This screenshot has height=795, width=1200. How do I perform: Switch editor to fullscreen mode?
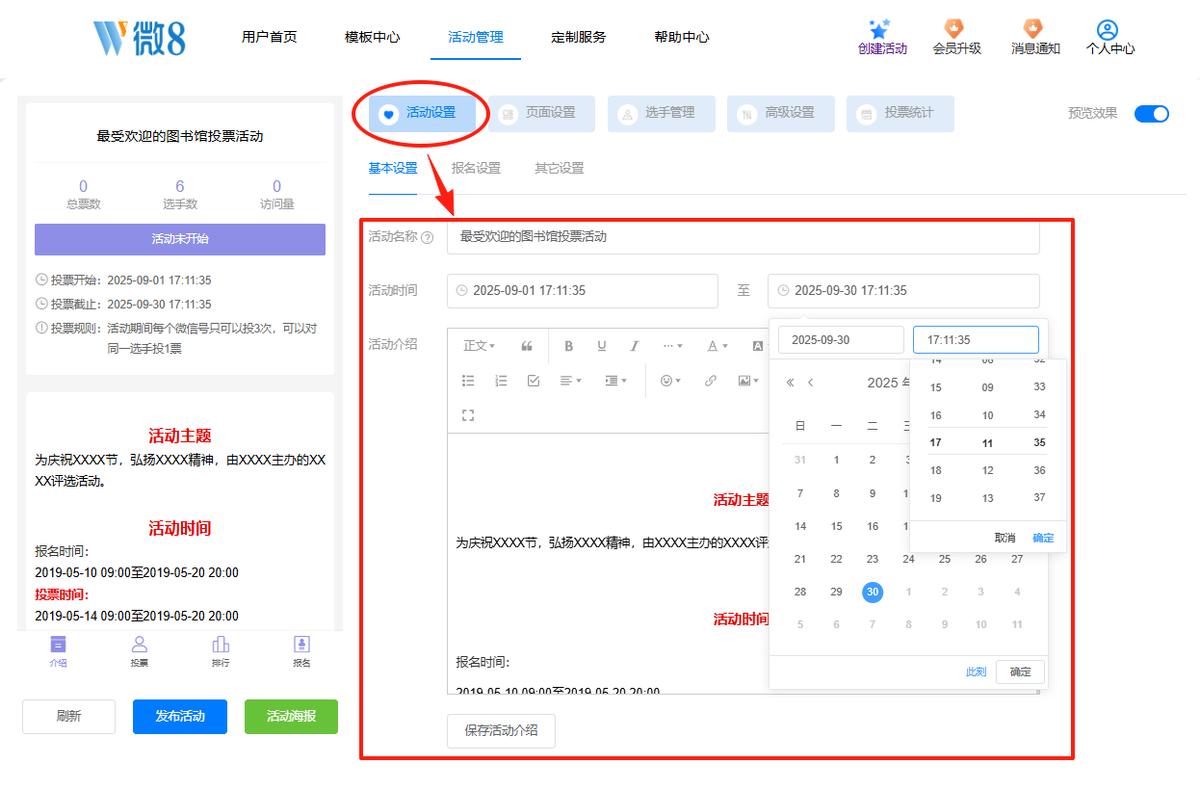tap(468, 415)
